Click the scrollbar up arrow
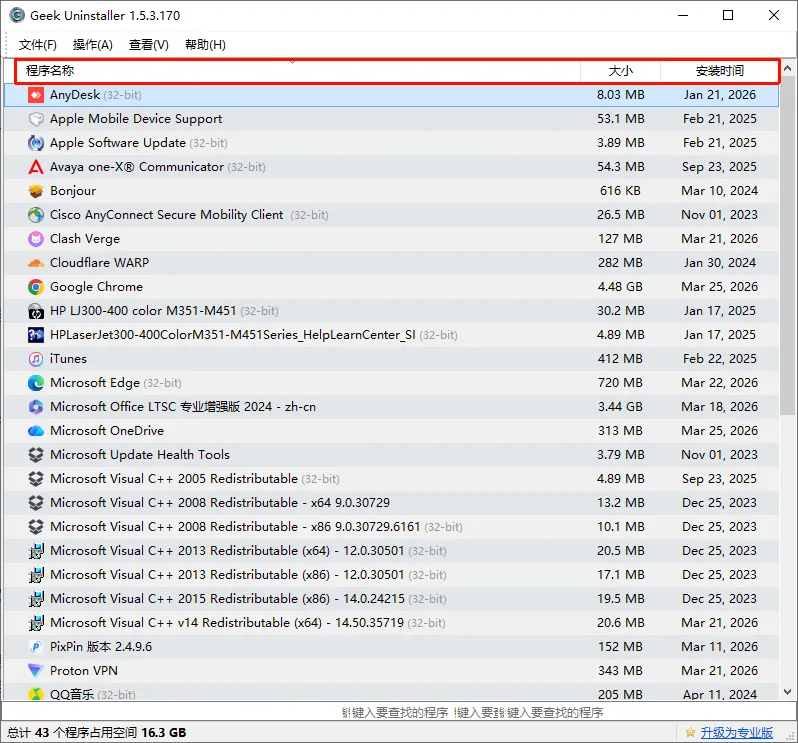Screen dimensions: 798x743 coord(787,68)
